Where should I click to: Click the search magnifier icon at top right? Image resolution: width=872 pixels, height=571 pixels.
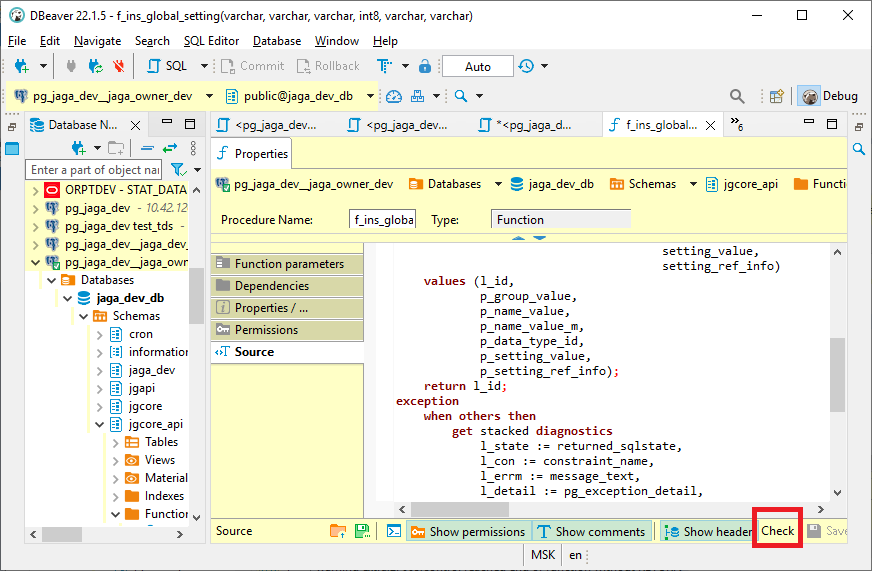[737, 96]
